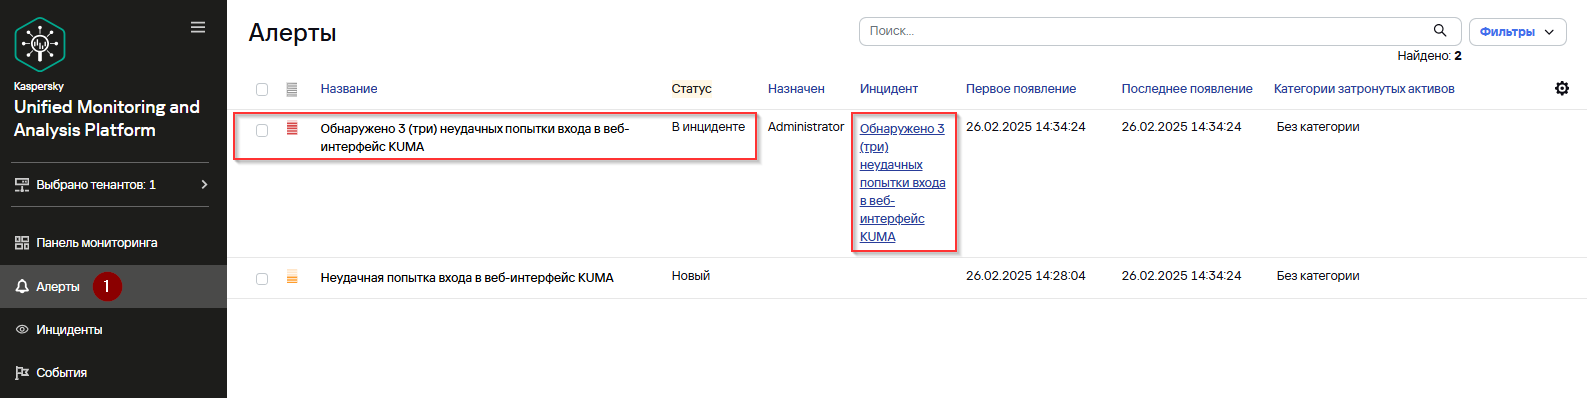Image resolution: width=1587 pixels, height=398 pixels.
Task: Open linked incident Обнаружено 3 (три) неудачных
Action: click(x=902, y=182)
